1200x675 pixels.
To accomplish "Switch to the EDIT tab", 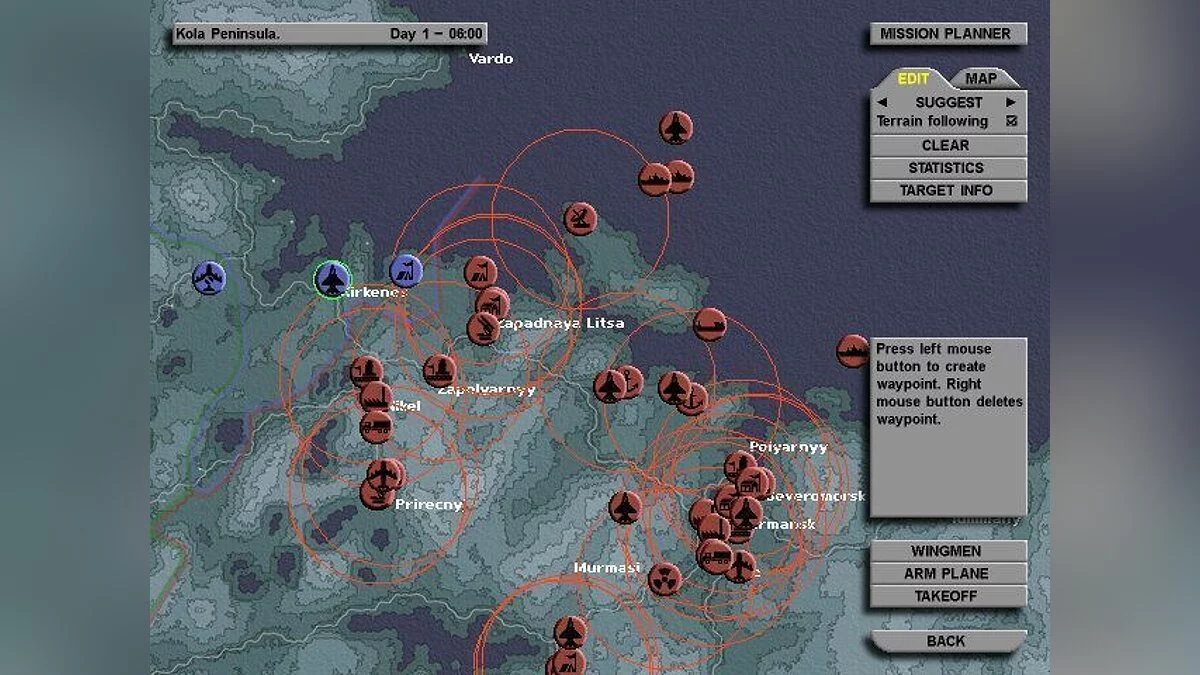I will click(x=912, y=79).
